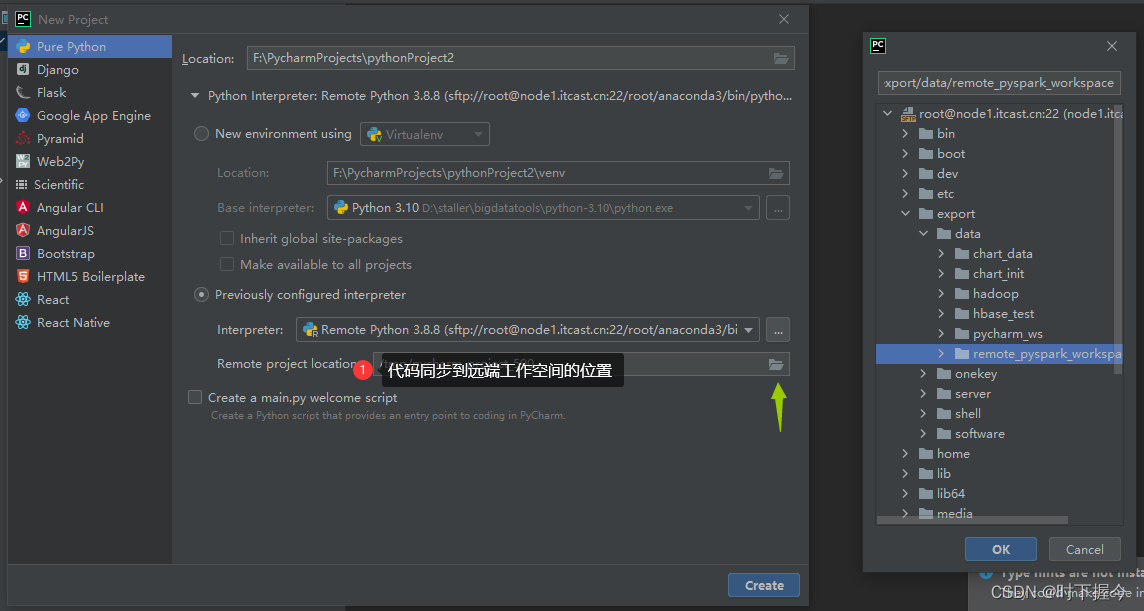
Task: Select Pyramid project type
Action: [x=90, y=139]
